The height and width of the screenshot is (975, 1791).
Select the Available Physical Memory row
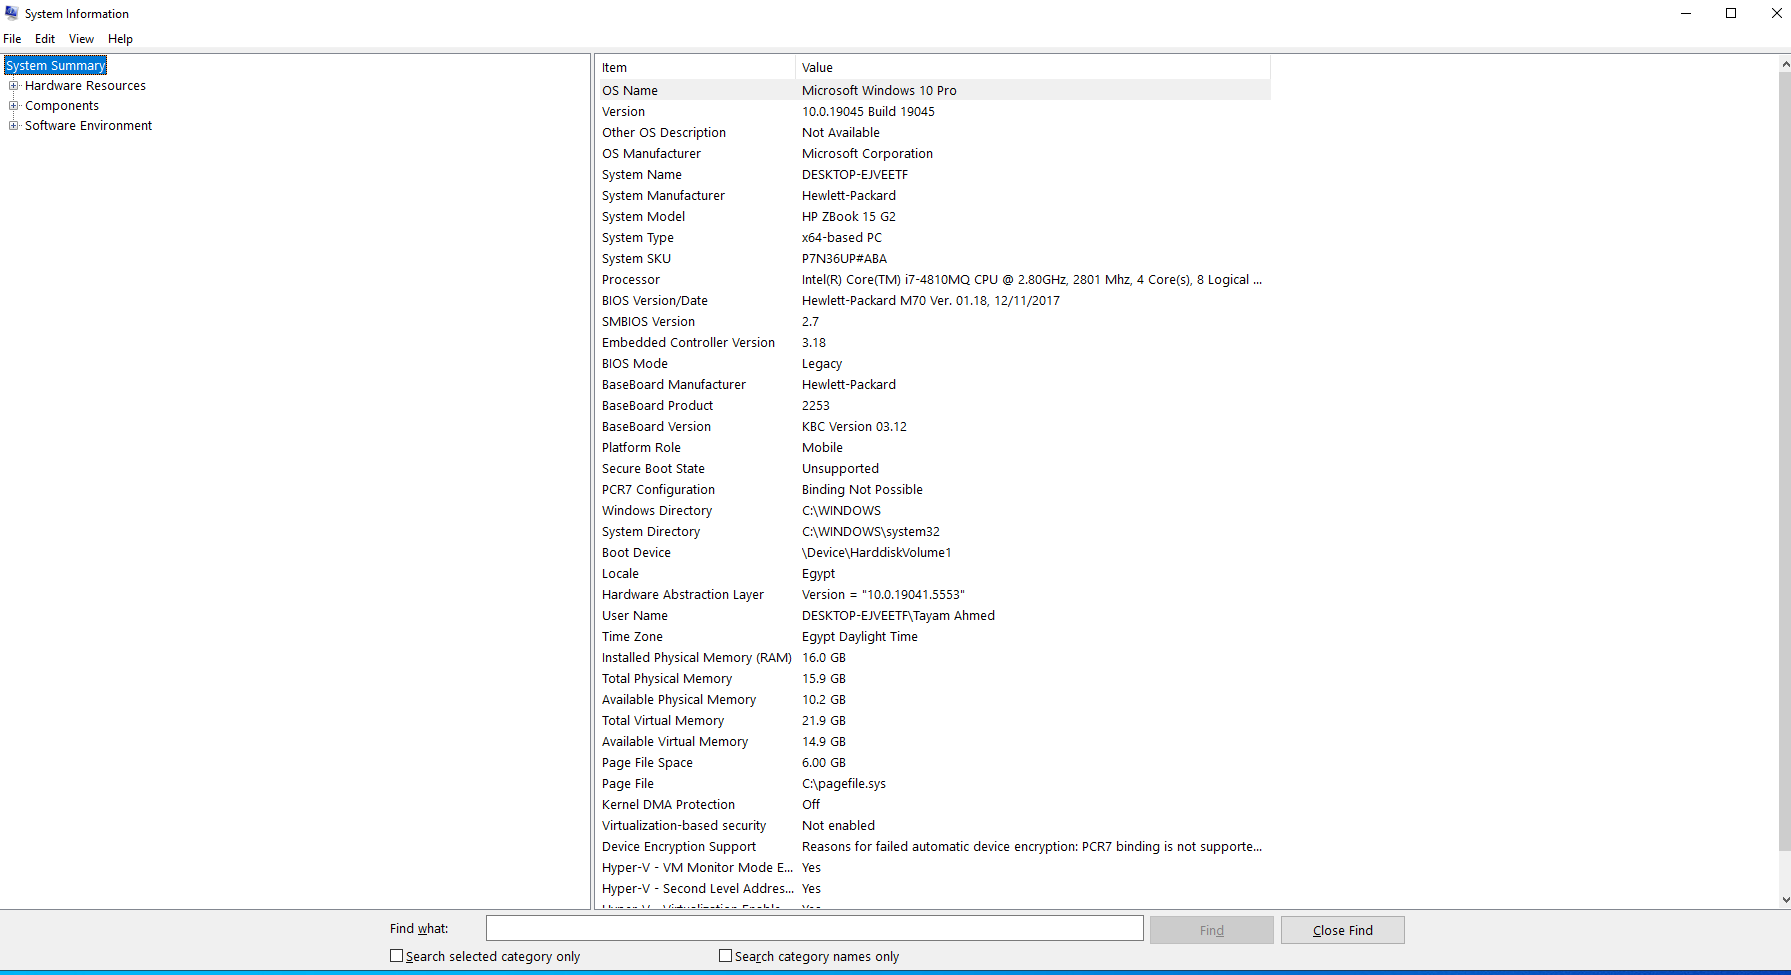click(933, 699)
